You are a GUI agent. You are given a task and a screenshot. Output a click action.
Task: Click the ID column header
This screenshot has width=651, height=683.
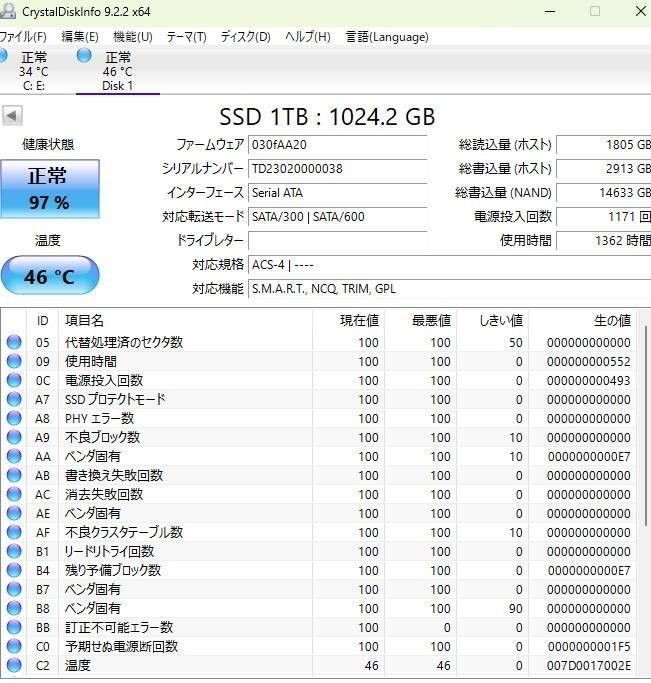pos(43,321)
